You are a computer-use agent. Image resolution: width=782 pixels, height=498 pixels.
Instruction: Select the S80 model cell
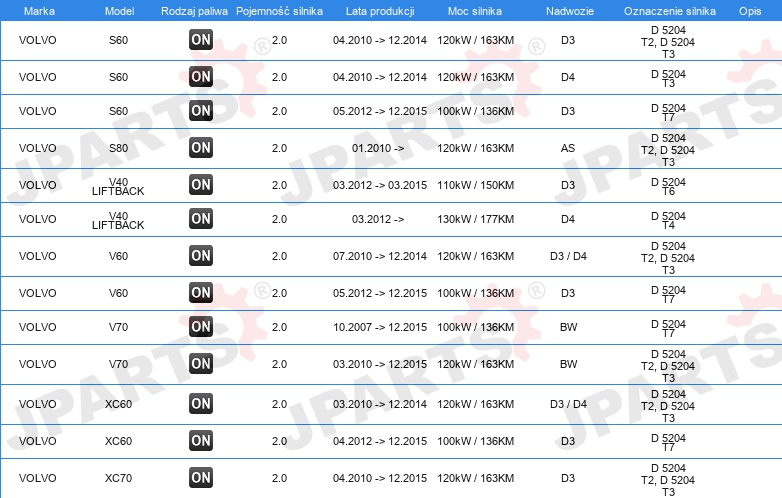click(x=119, y=148)
